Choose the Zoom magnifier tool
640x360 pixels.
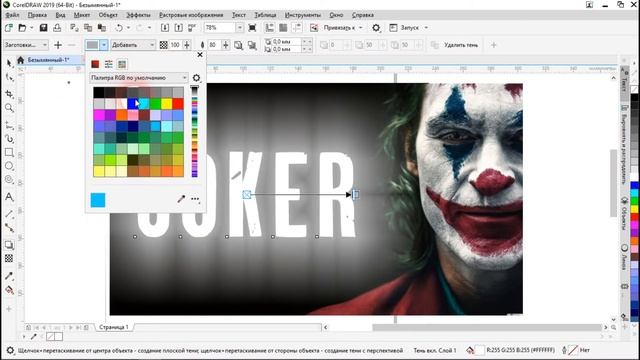coord(9,108)
